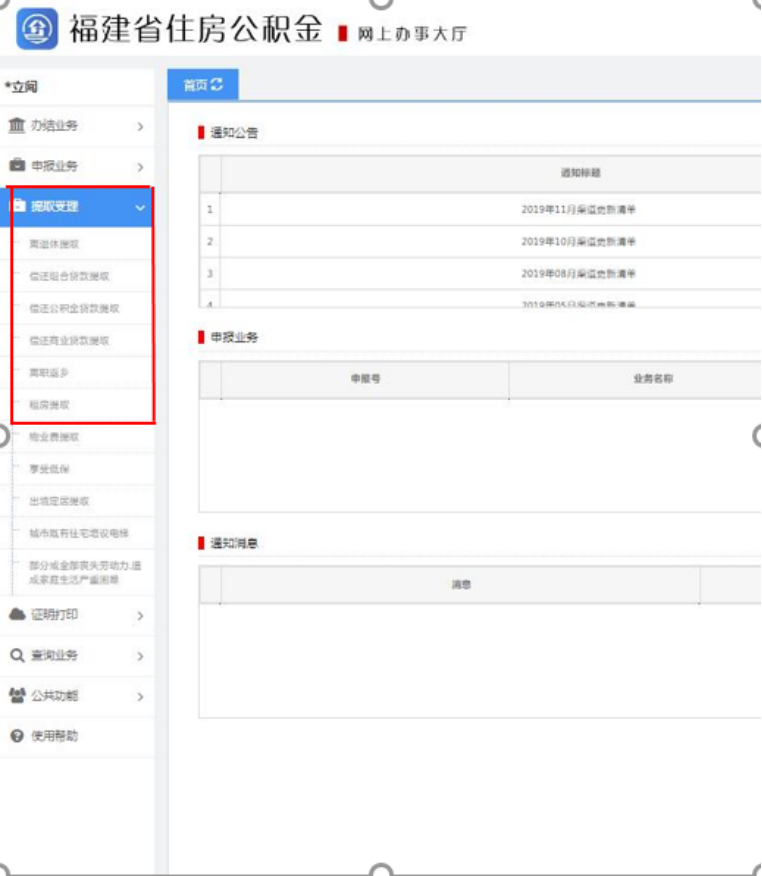
Task: Open the 2019年11月 notice link
Action: coord(579,210)
